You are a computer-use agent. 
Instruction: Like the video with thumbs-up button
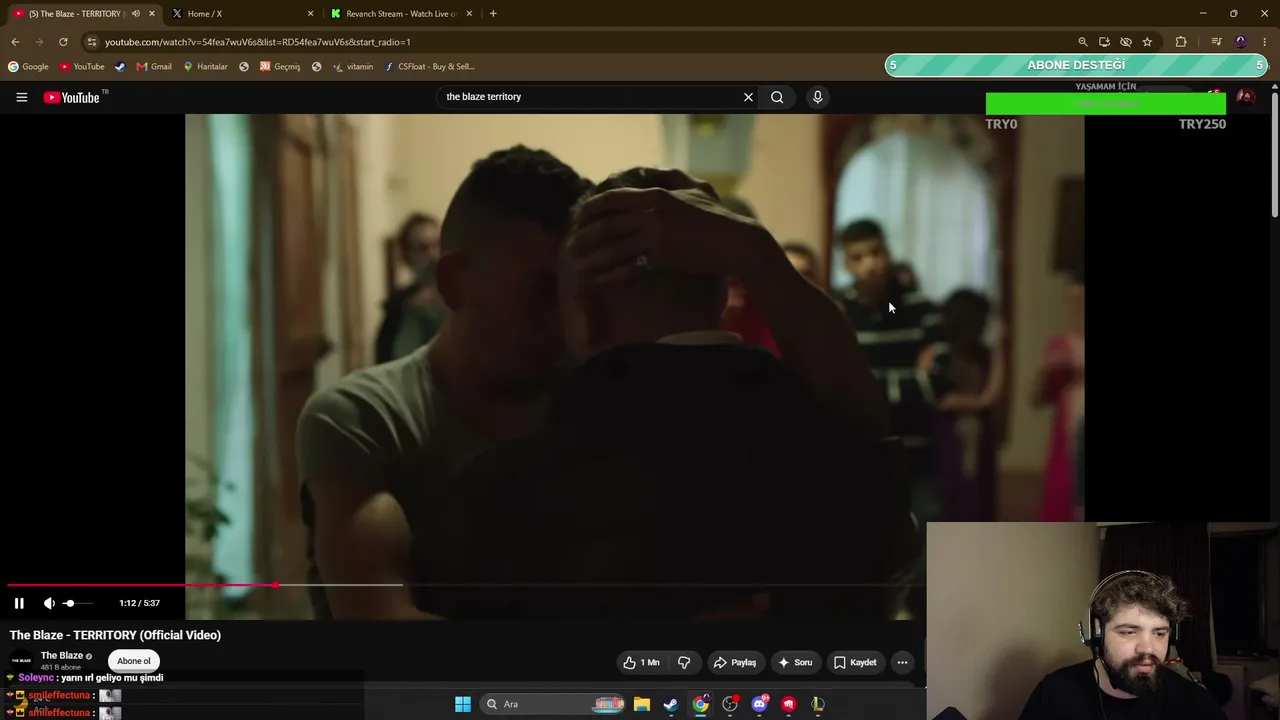(x=641, y=662)
